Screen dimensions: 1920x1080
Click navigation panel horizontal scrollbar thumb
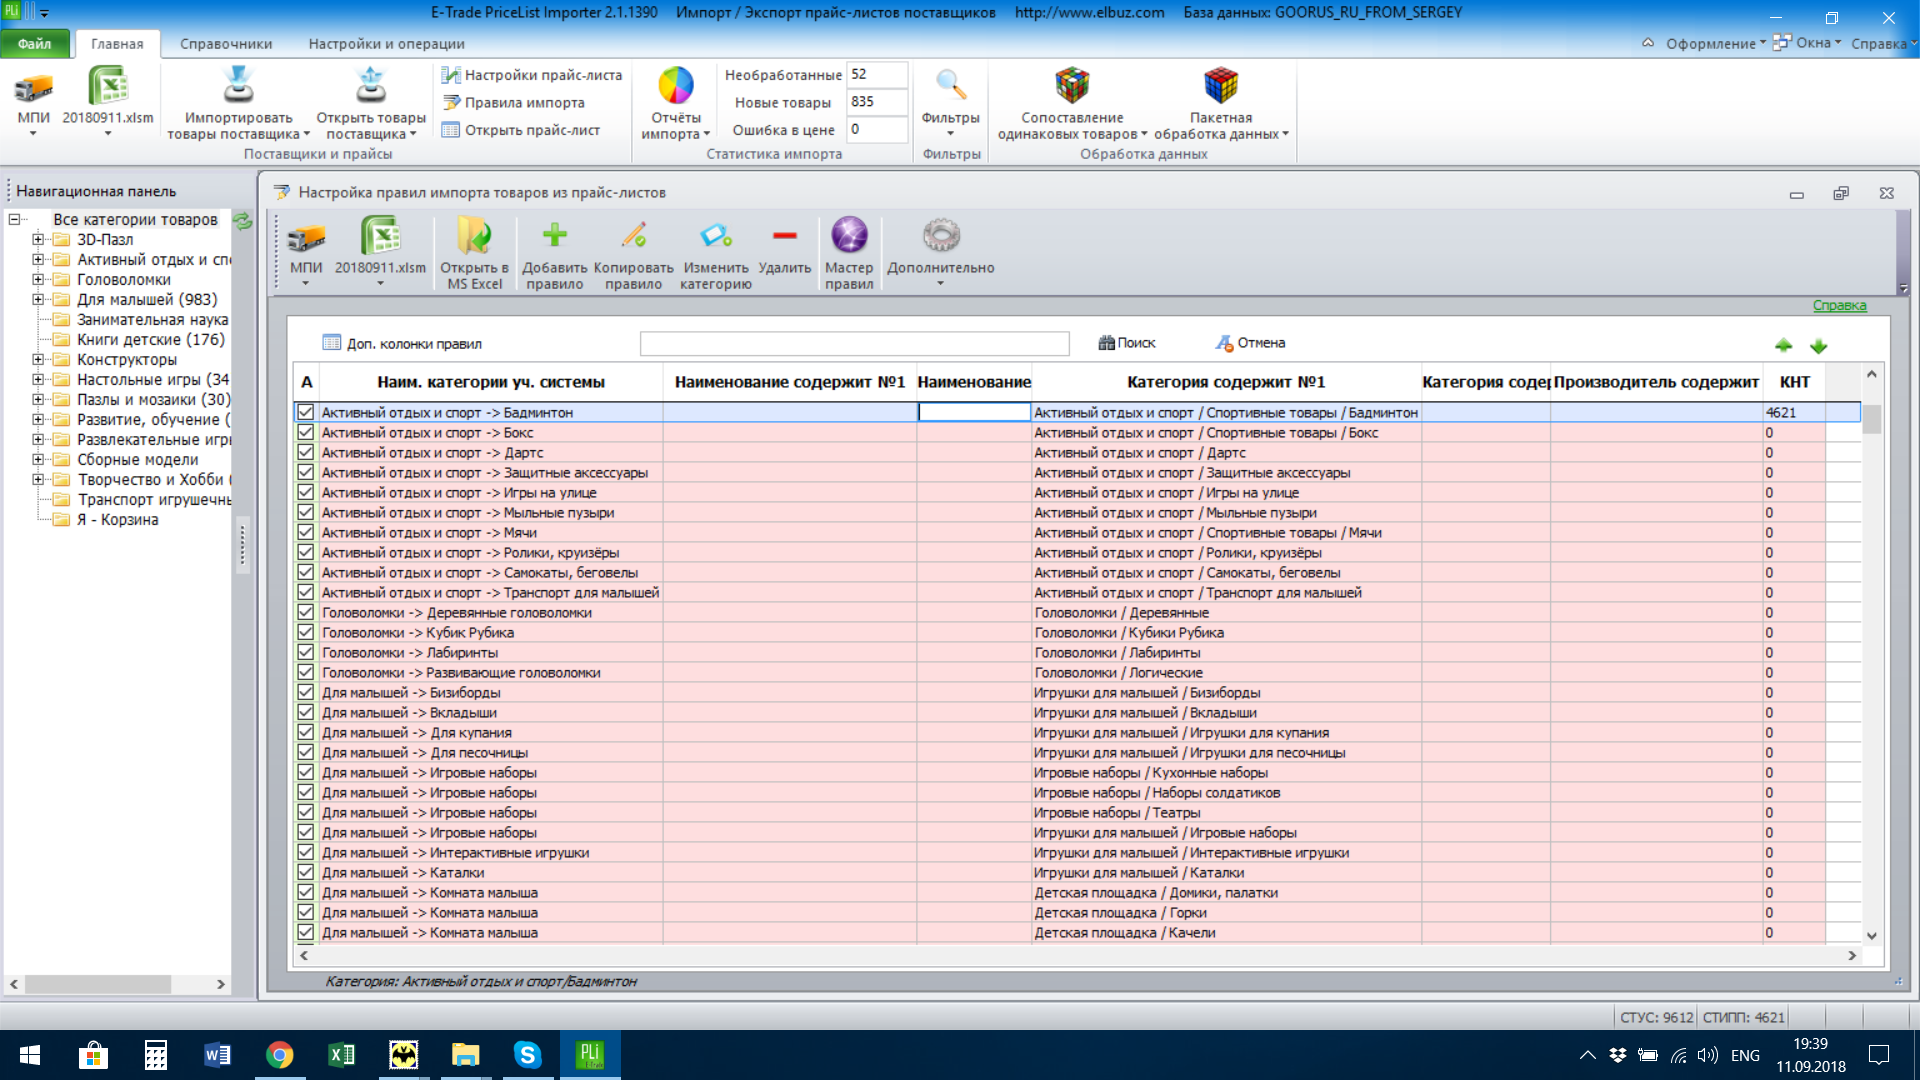click(98, 984)
